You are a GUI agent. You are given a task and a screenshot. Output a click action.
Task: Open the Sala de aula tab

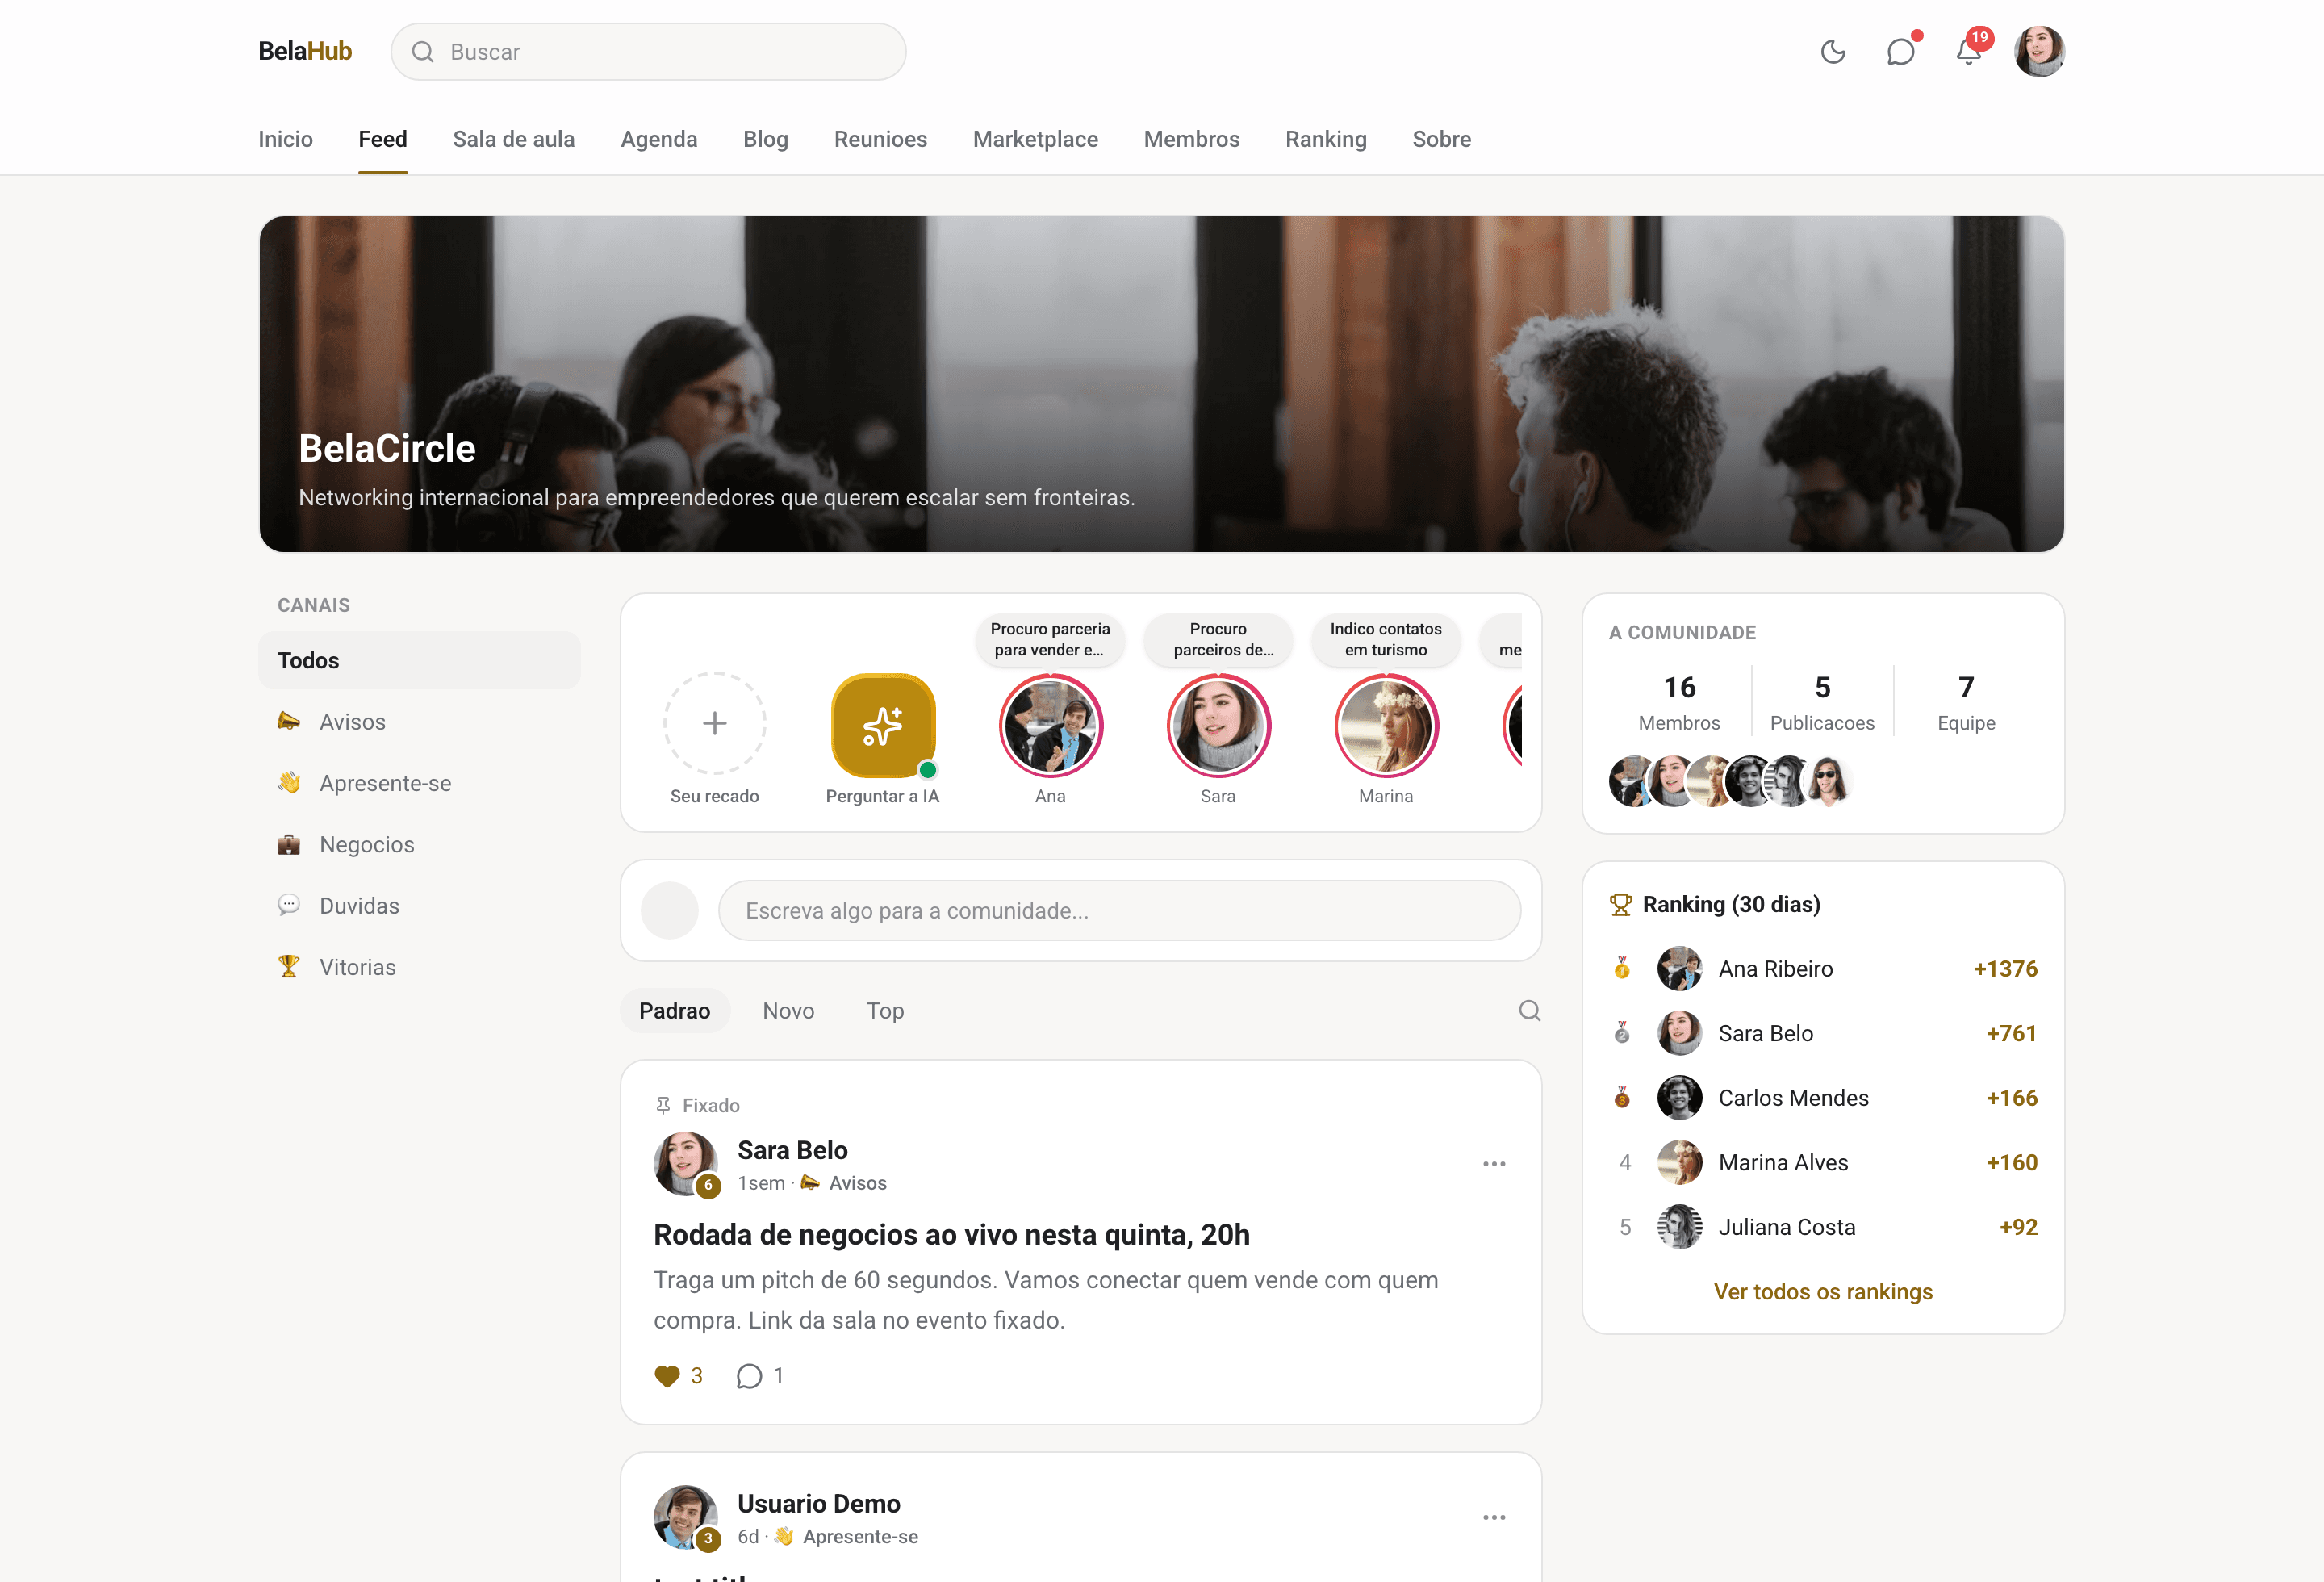[x=513, y=139]
